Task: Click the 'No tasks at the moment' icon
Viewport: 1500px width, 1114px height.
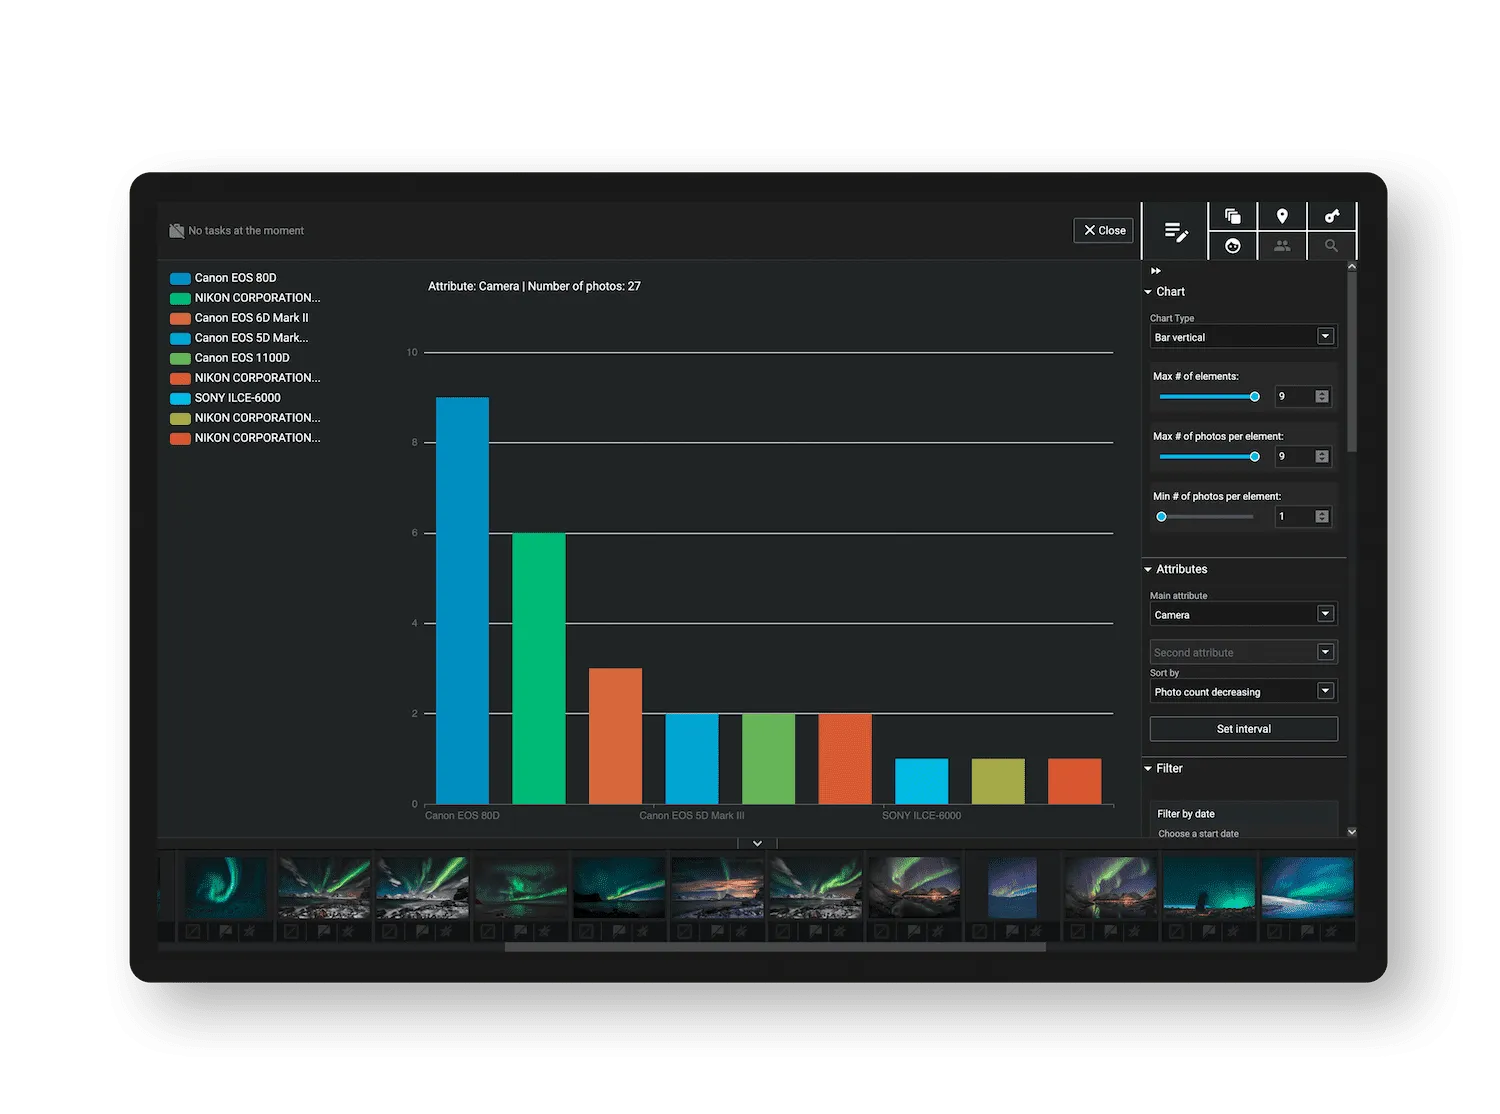Action: (x=177, y=231)
